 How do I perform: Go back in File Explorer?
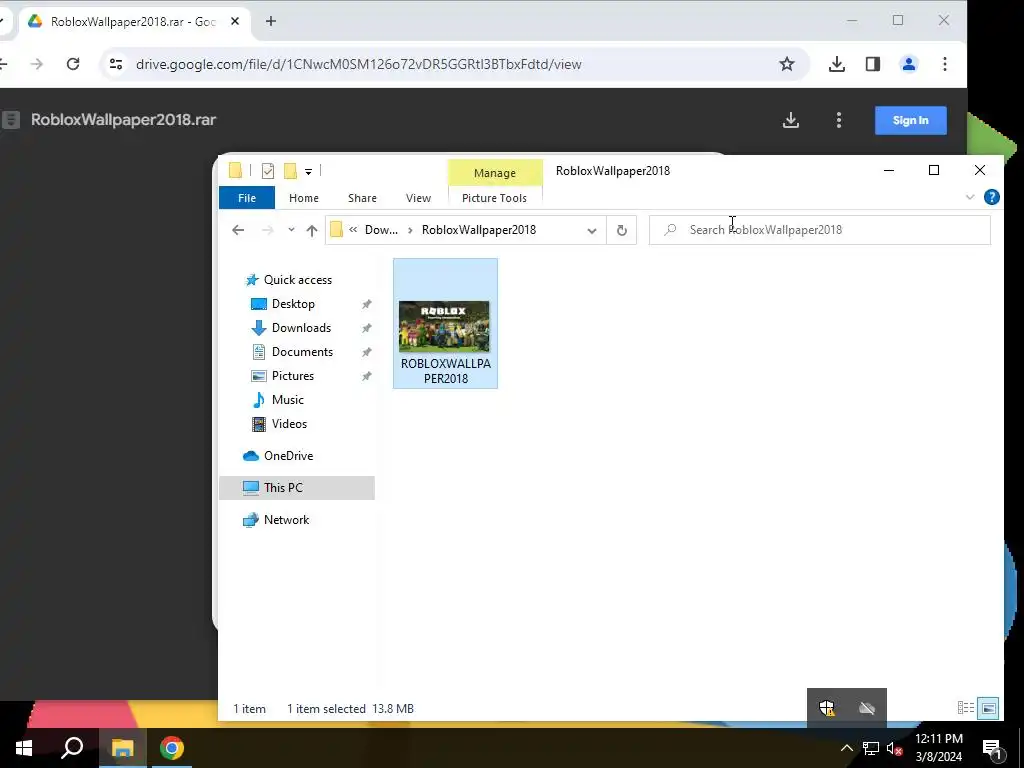click(238, 230)
